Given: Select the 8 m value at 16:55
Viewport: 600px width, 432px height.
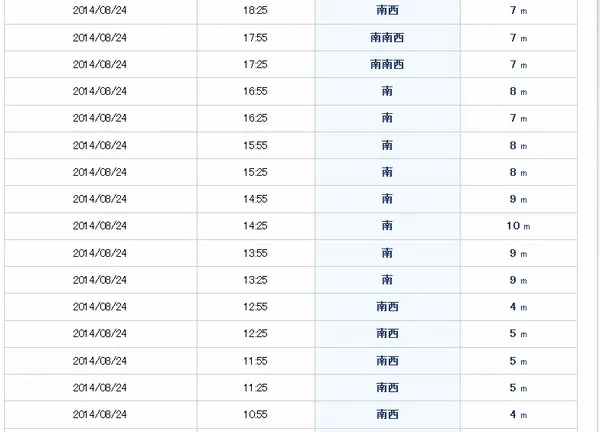Looking at the screenshot, I should [518, 91].
